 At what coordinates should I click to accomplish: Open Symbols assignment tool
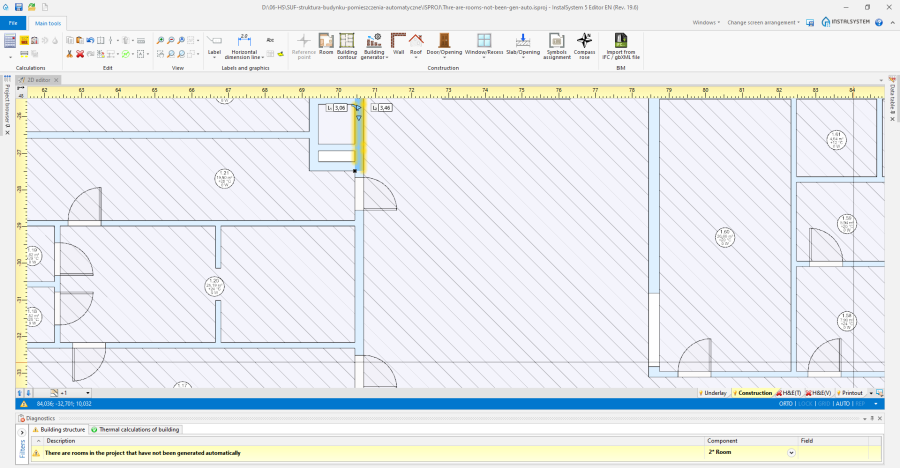coord(556,46)
